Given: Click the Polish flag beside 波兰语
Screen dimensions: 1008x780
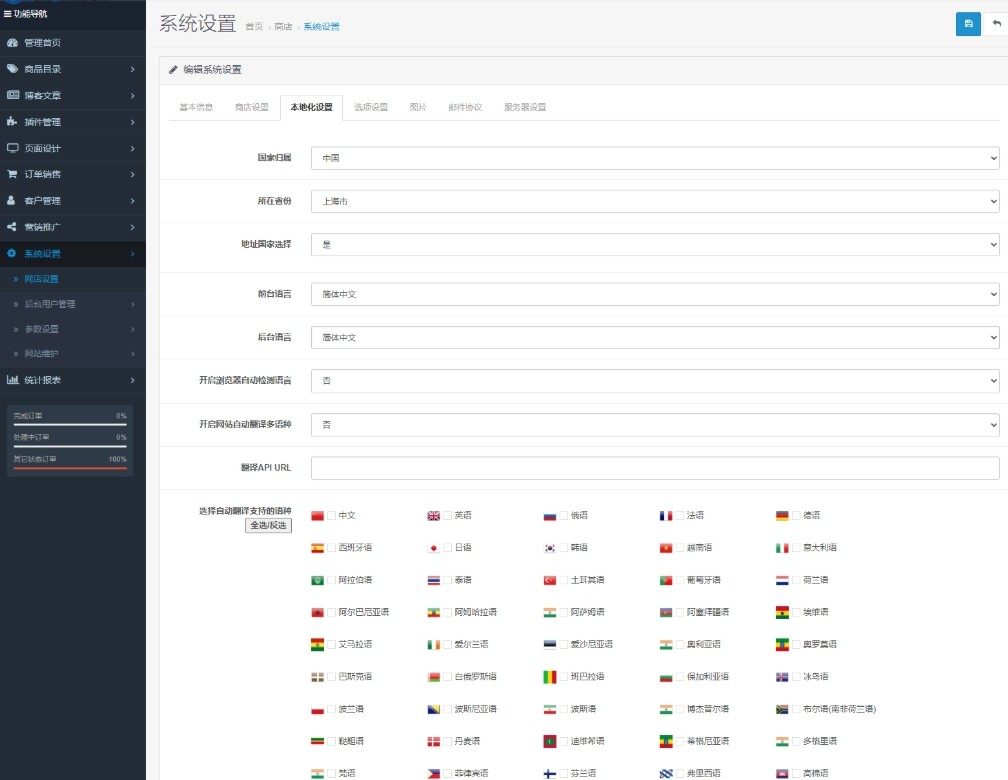Looking at the screenshot, I should pyautogui.click(x=318, y=709).
